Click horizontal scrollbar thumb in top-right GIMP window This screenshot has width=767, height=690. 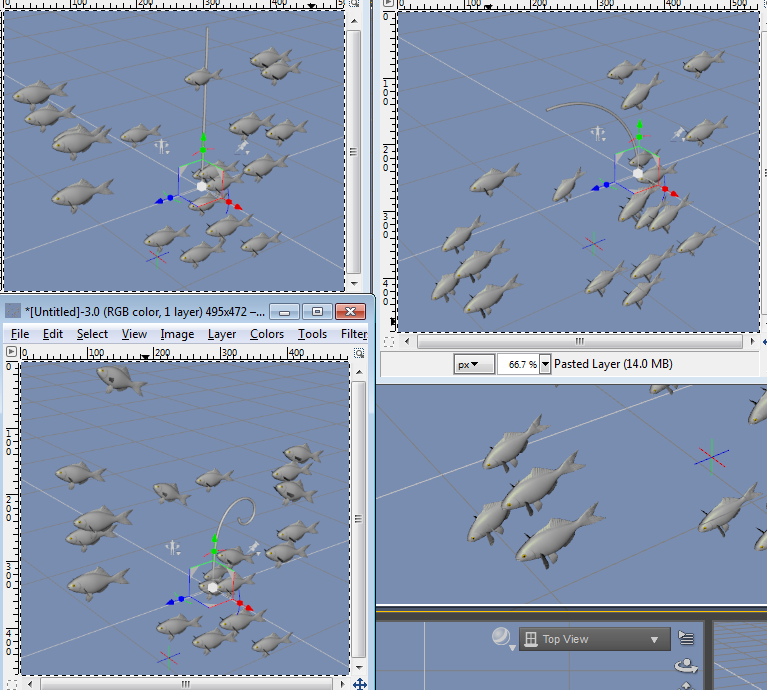[580, 341]
